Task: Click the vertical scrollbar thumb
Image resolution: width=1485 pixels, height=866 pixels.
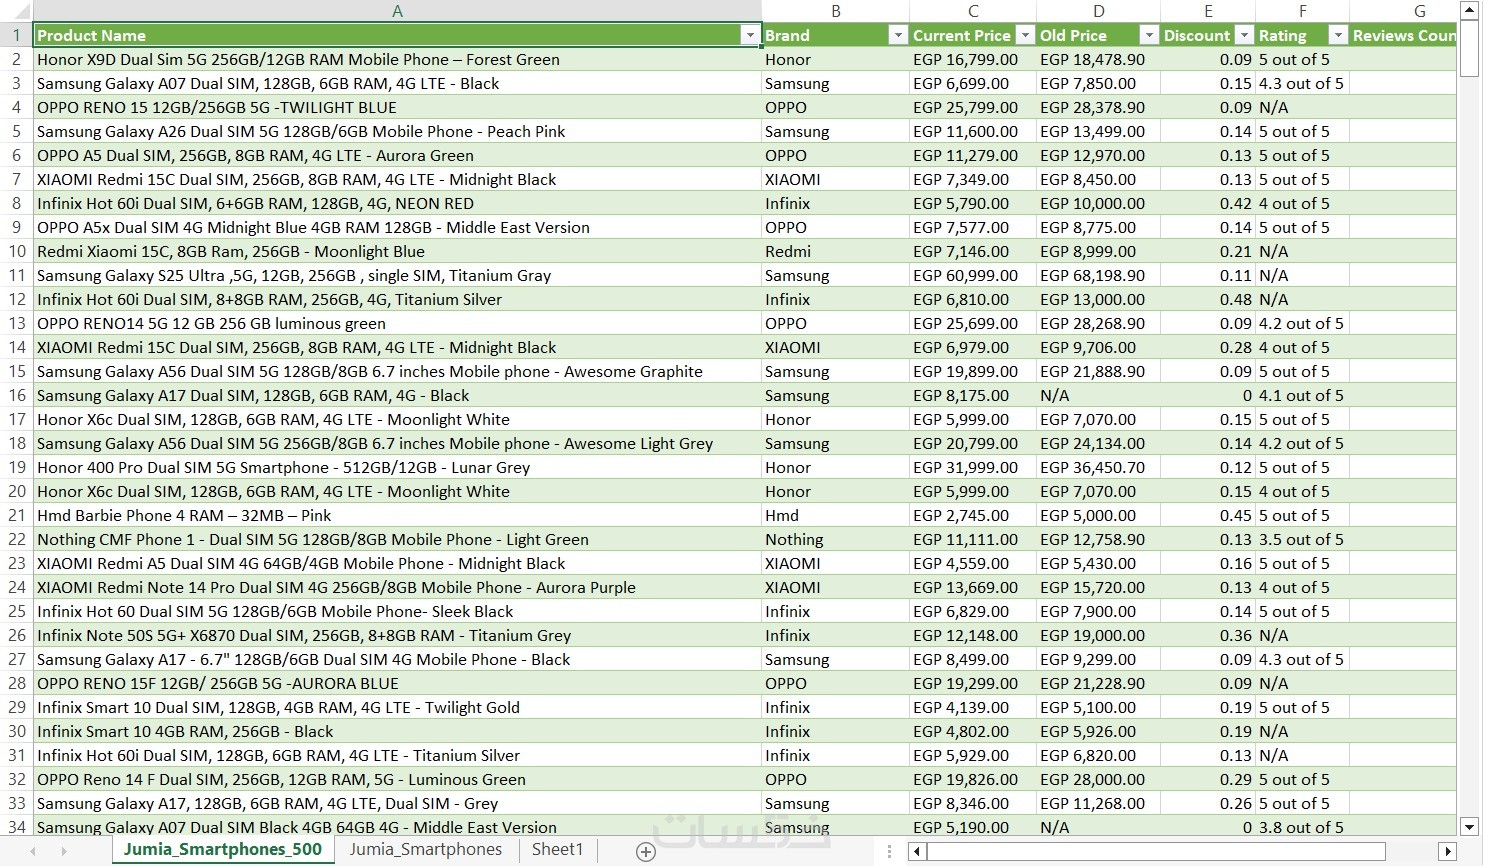Action: click(x=1469, y=50)
